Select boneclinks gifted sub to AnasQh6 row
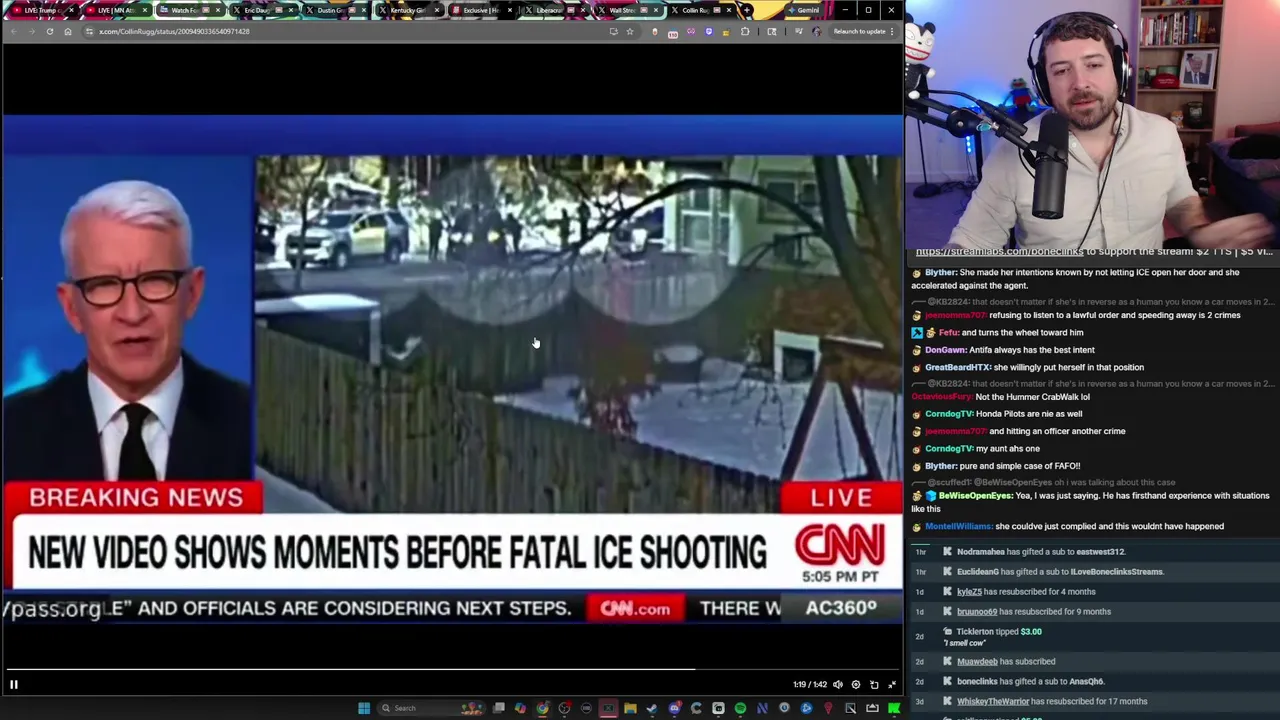 (x=1092, y=682)
